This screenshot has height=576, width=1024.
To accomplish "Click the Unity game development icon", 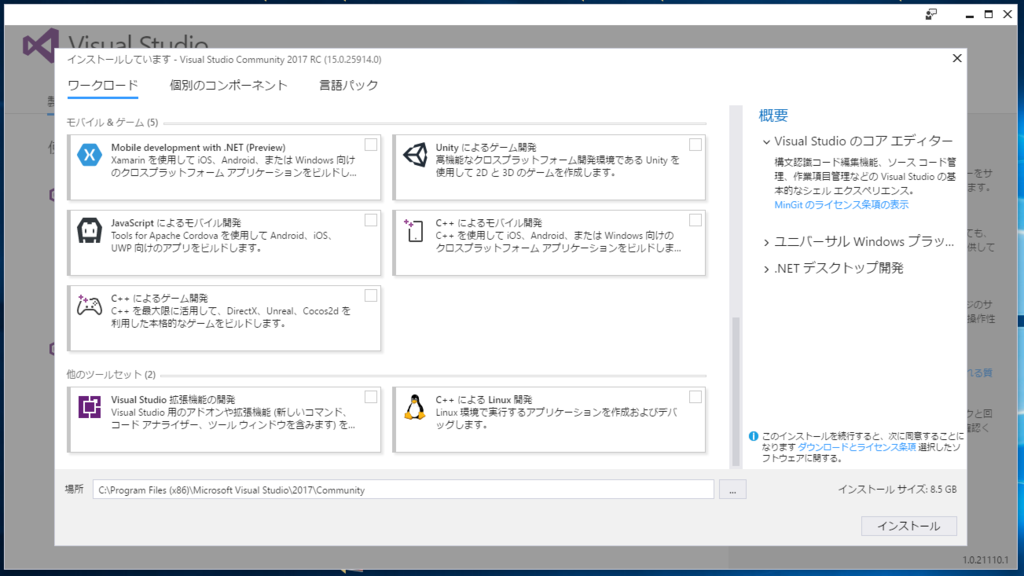I will tap(415, 155).
